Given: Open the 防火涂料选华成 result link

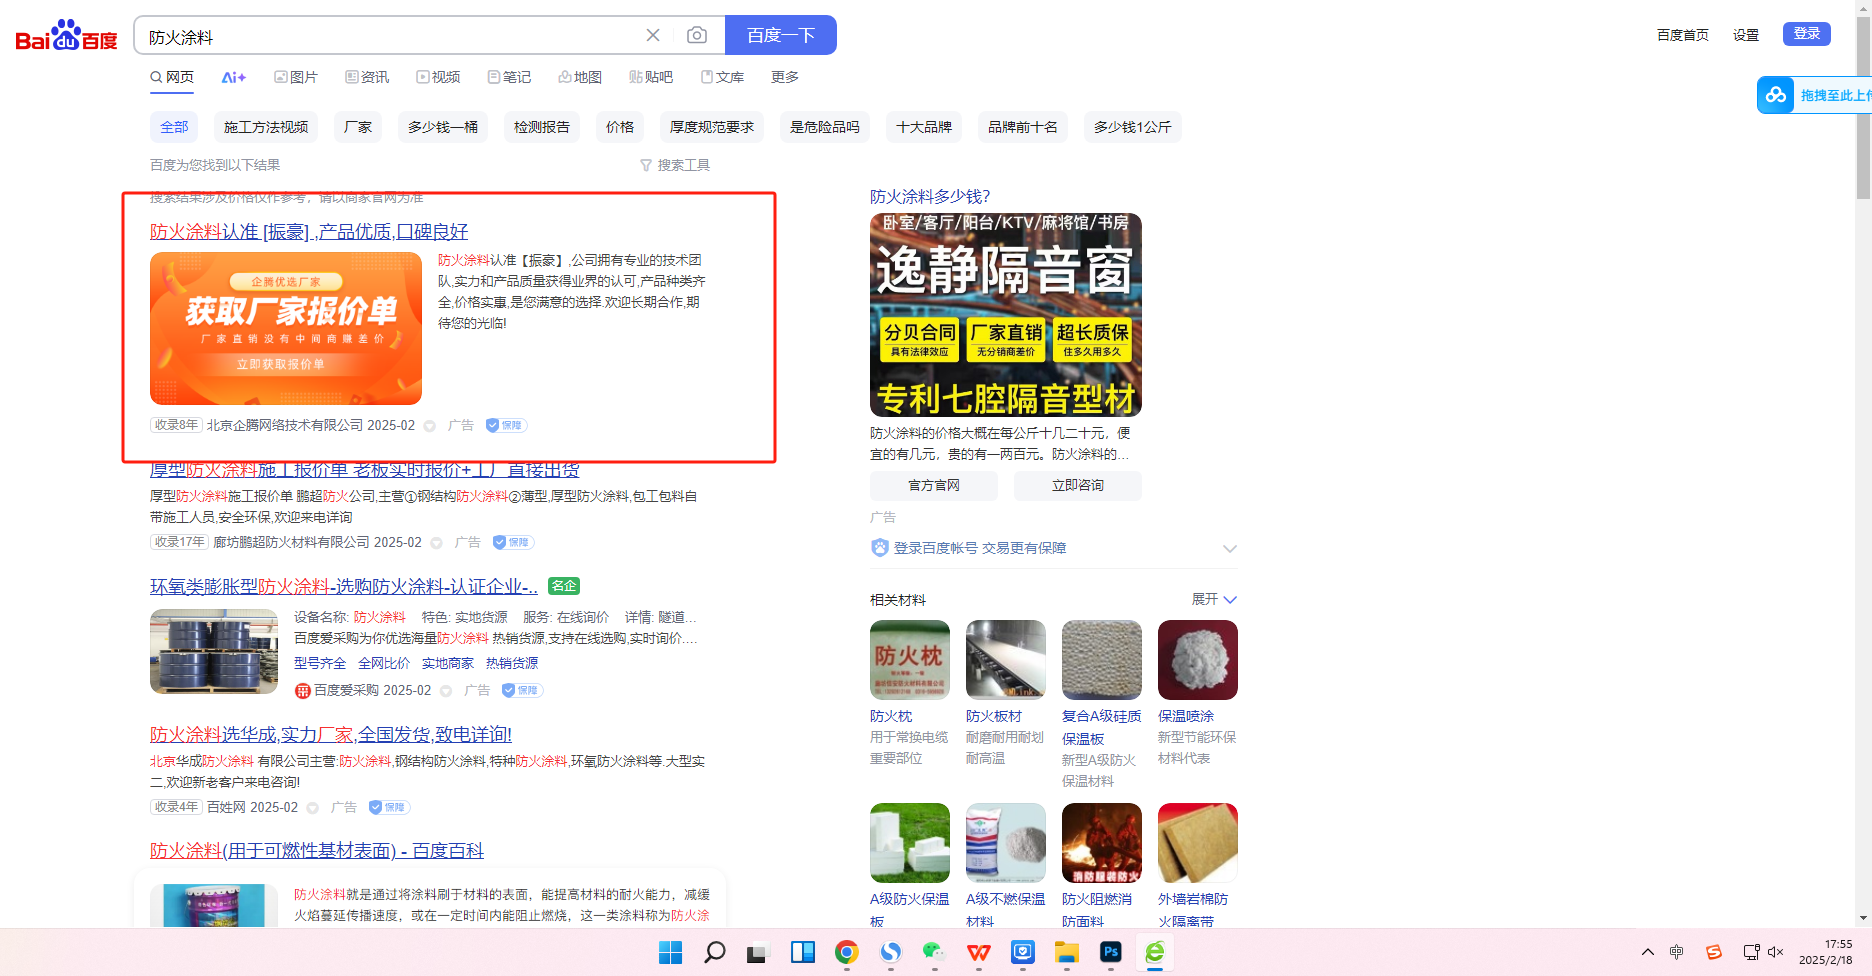Looking at the screenshot, I should click(x=331, y=734).
